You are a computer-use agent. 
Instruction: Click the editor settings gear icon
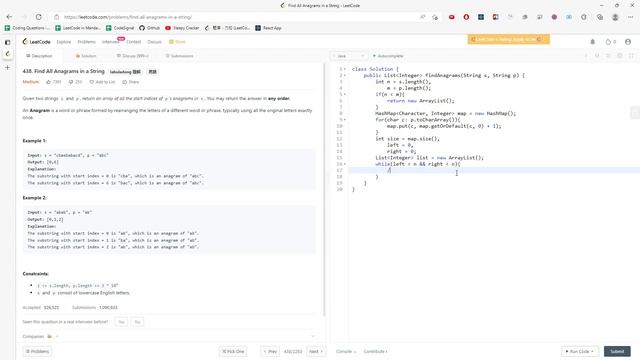620,56
